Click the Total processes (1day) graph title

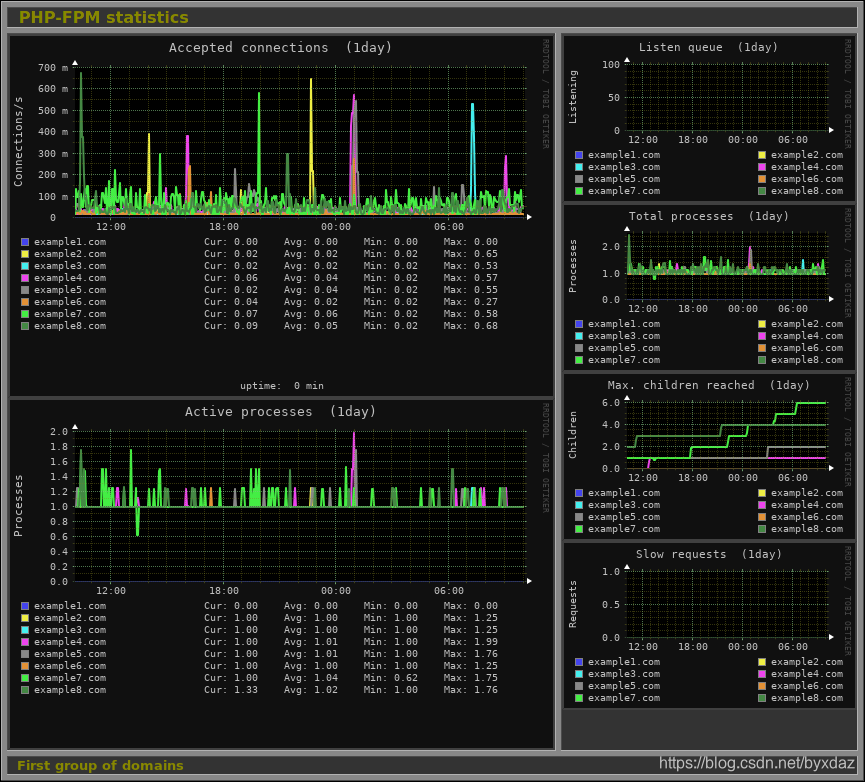click(708, 216)
